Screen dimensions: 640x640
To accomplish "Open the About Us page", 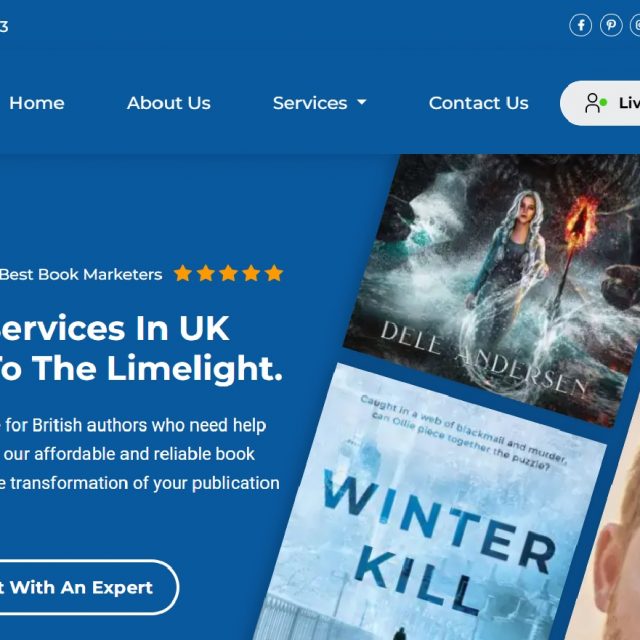I will click(x=169, y=103).
